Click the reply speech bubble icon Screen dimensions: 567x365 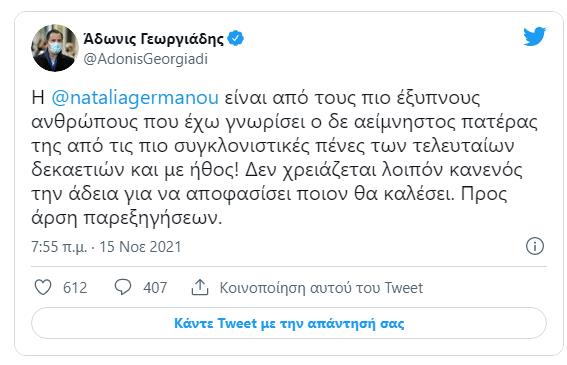point(123,287)
